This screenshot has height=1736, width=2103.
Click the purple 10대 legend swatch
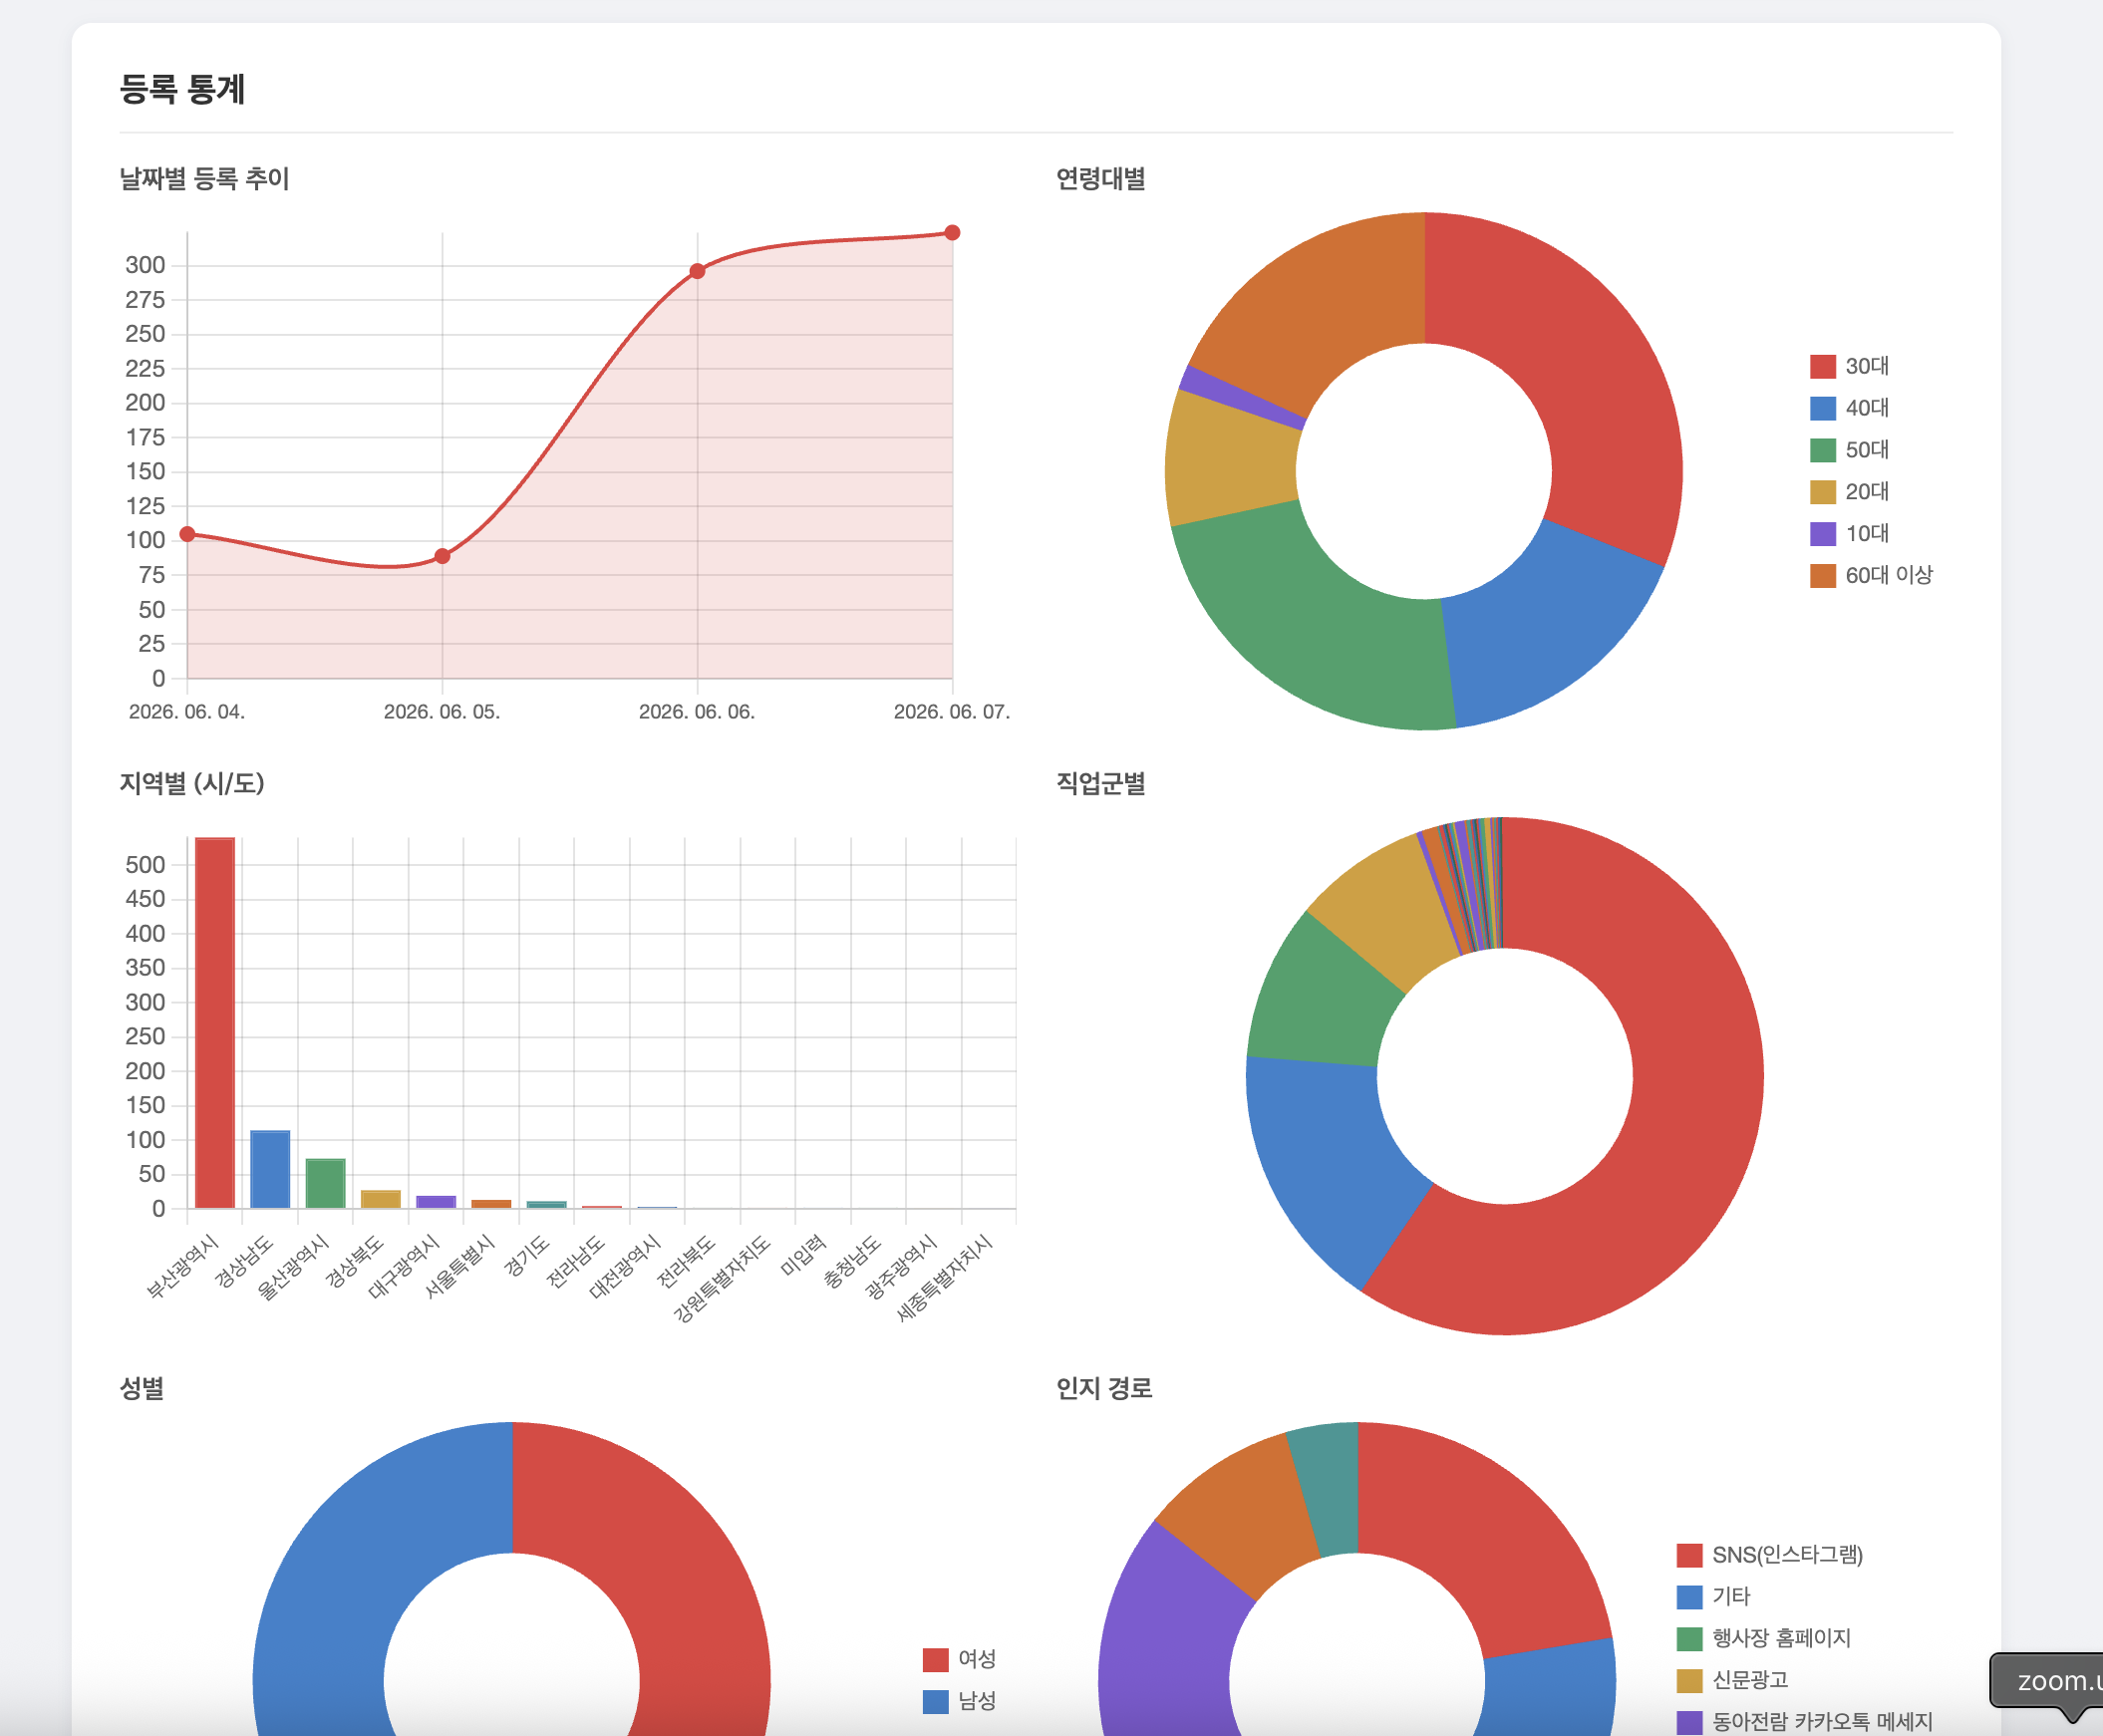coord(1822,534)
